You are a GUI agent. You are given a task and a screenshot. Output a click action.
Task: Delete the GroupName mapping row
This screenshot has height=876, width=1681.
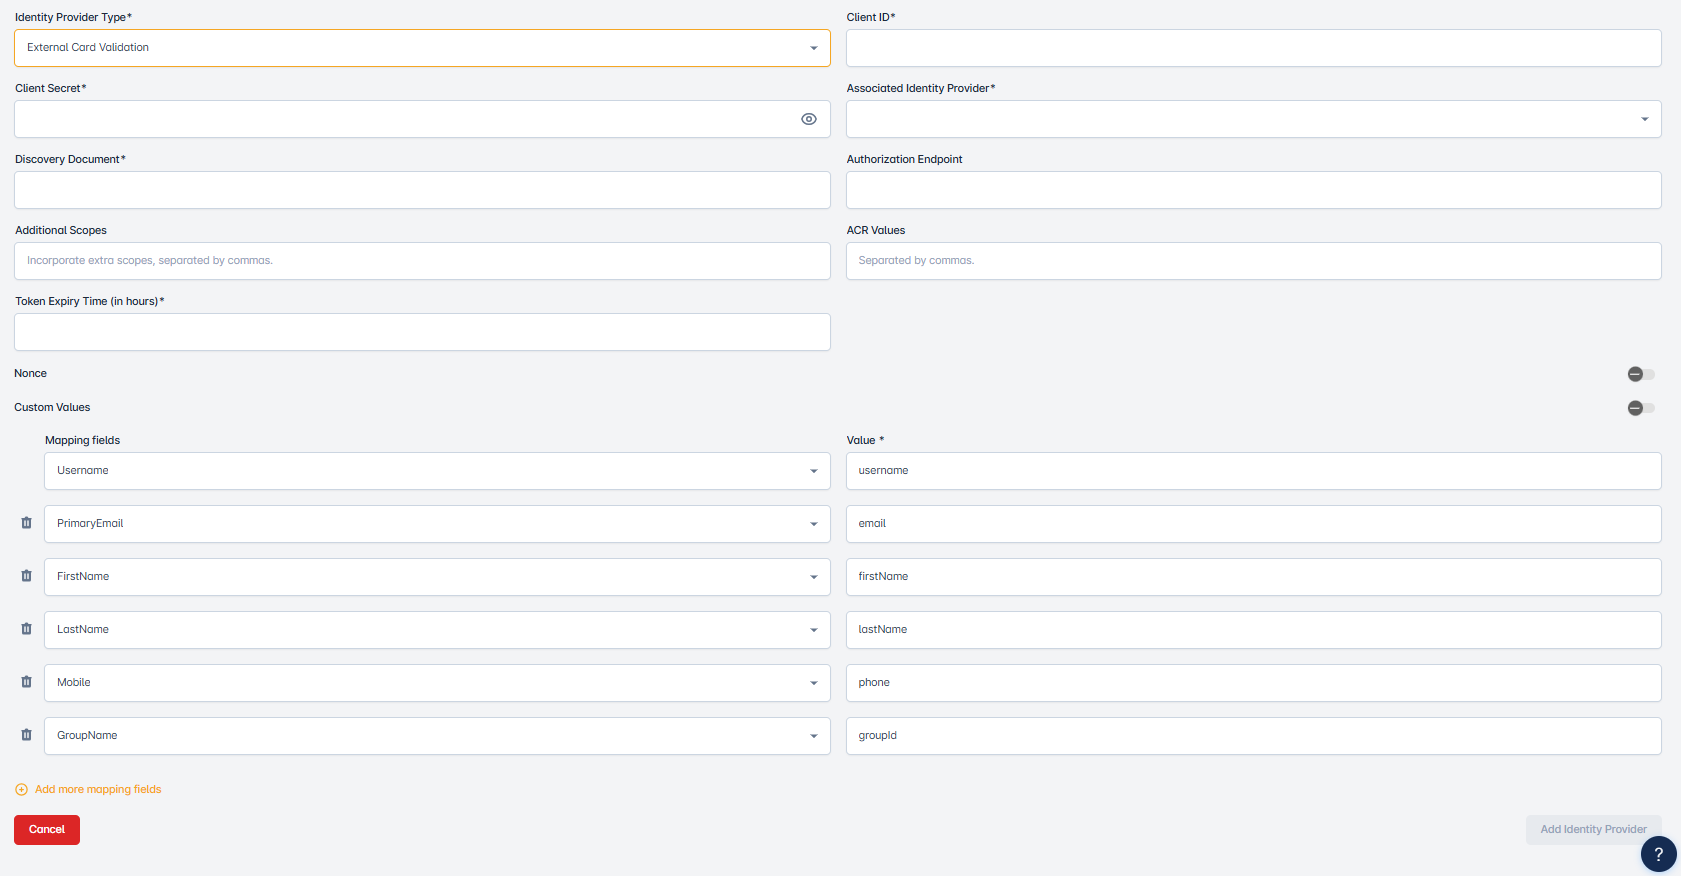click(x=27, y=735)
